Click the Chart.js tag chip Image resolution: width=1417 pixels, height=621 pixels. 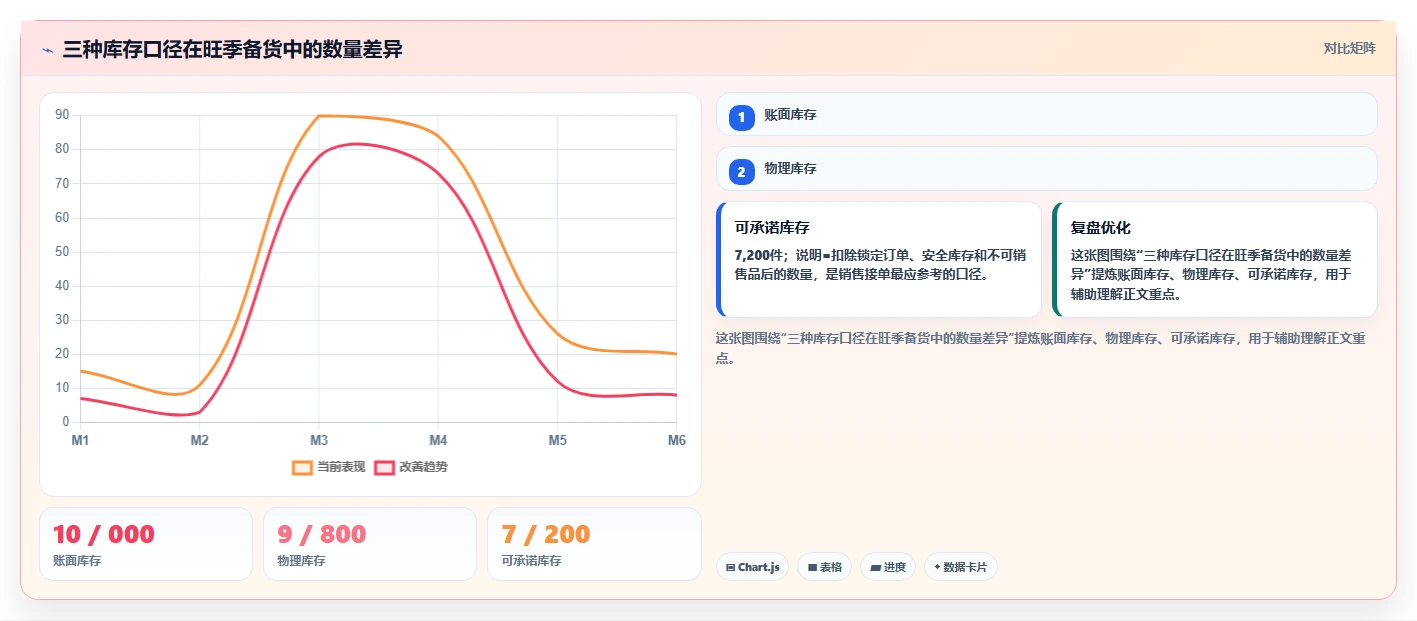[752, 567]
